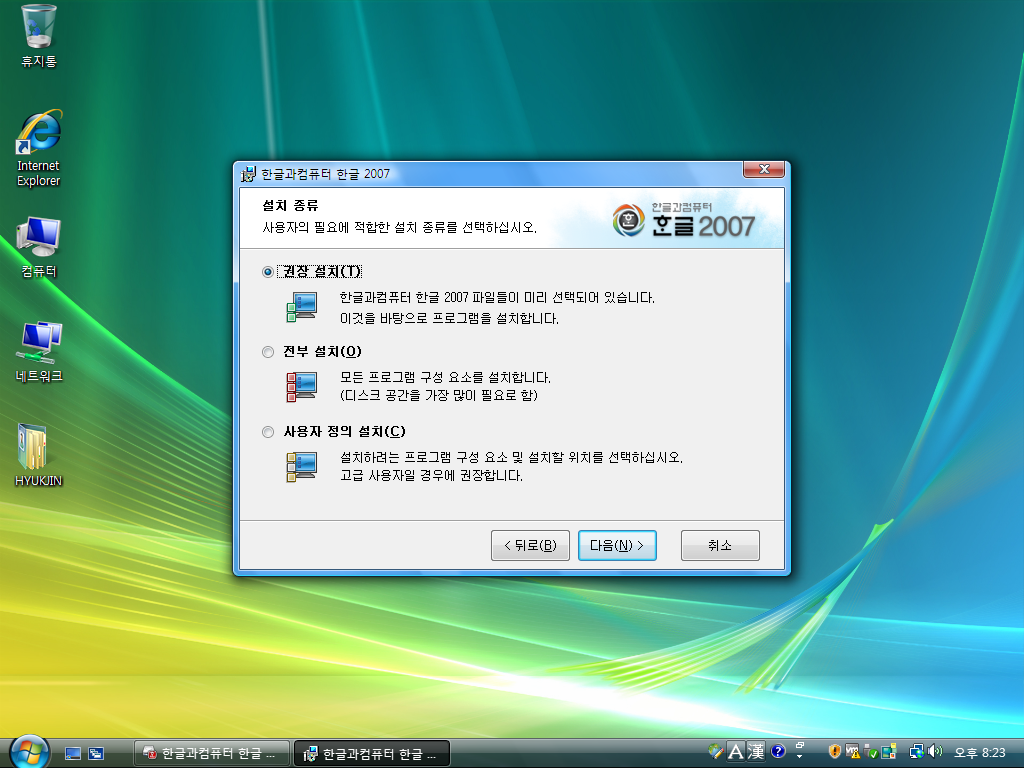Click the custom install yellow computer icon

[x=302, y=466]
